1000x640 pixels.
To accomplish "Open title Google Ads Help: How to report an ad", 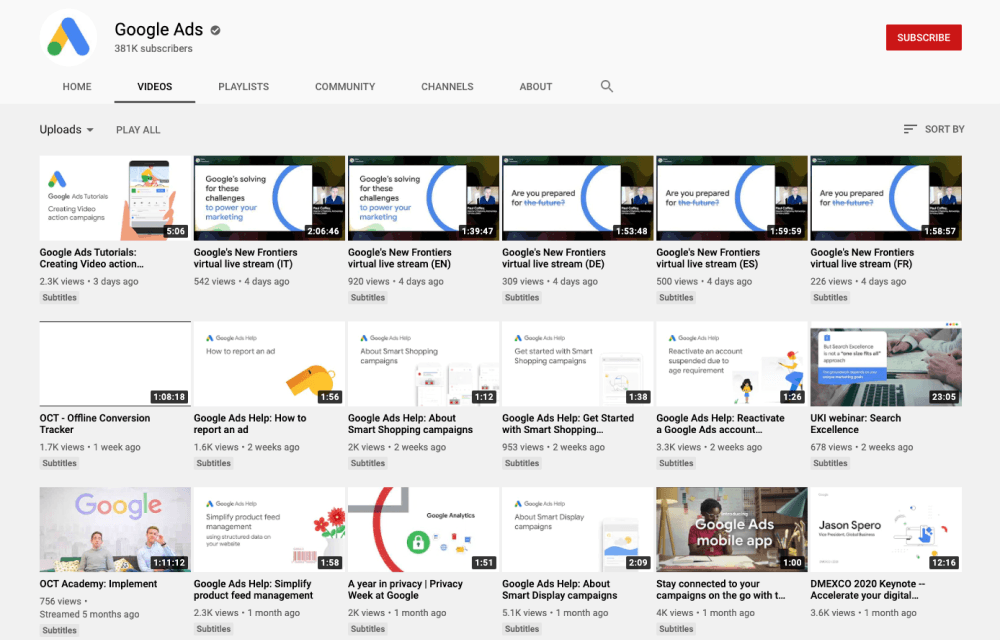I will point(250,424).
